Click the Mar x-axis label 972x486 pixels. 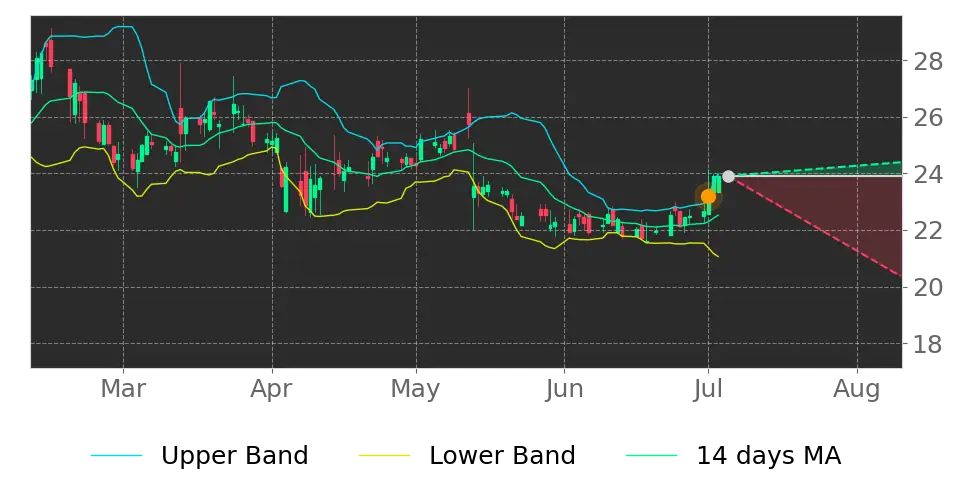123,389
